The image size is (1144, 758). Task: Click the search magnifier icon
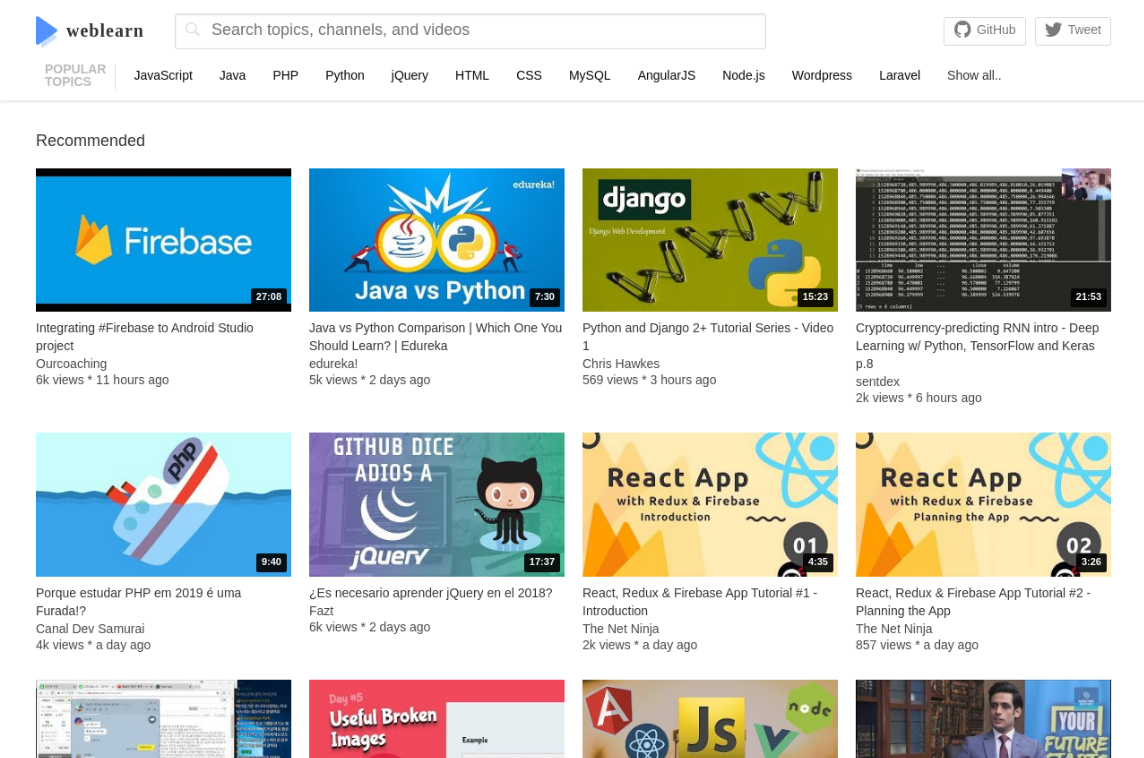[x=193, y=29]
